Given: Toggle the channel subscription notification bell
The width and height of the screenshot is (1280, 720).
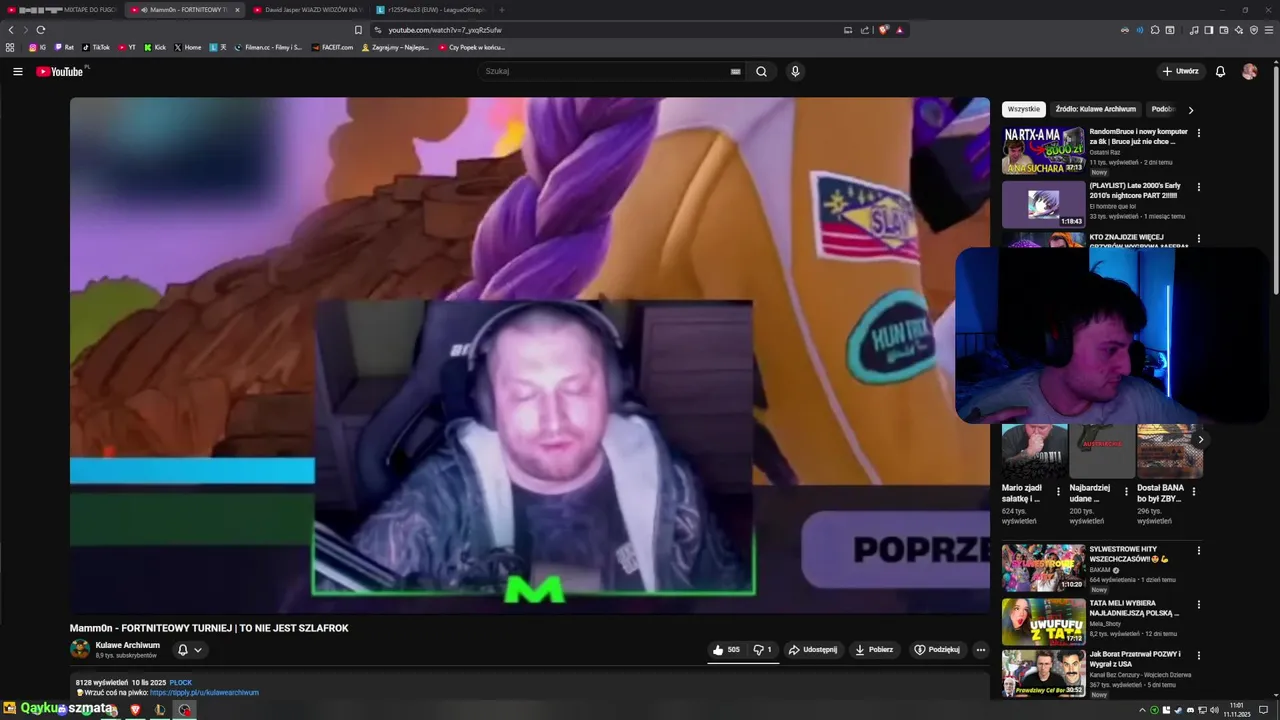Looking at the screenshot, I should pyautogui.click(x=182, y=649).
